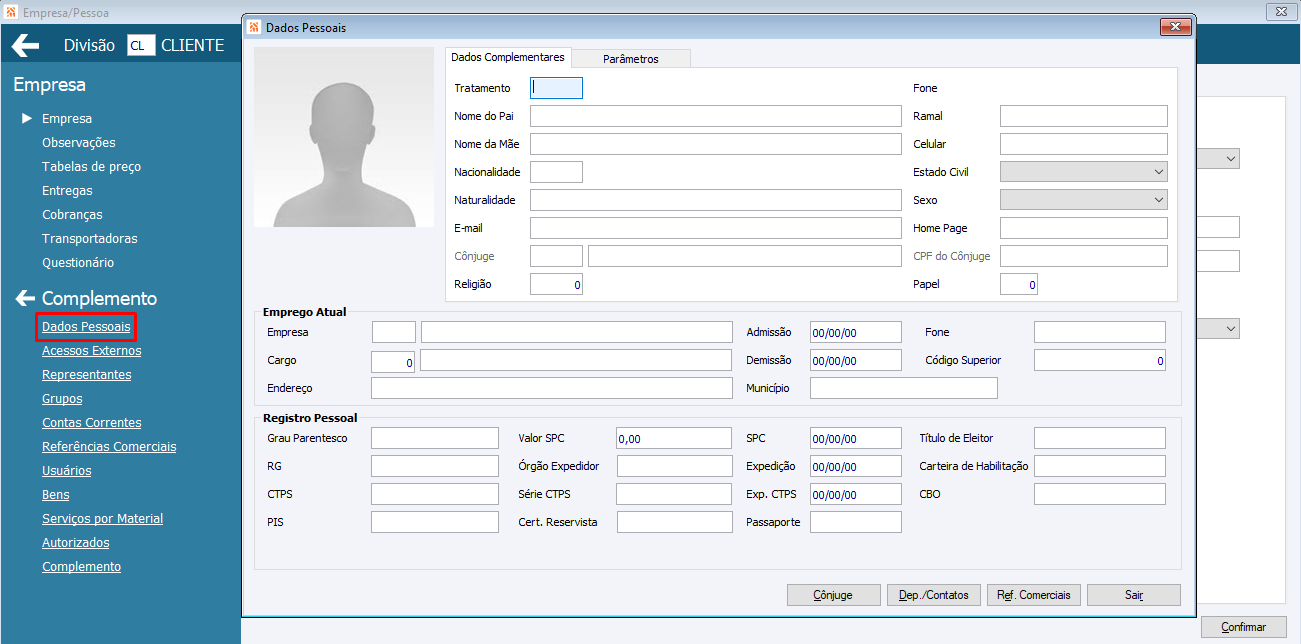Click the Celular field
1301x644 pixels.
pyautogui.click(x=1084, y=144)
